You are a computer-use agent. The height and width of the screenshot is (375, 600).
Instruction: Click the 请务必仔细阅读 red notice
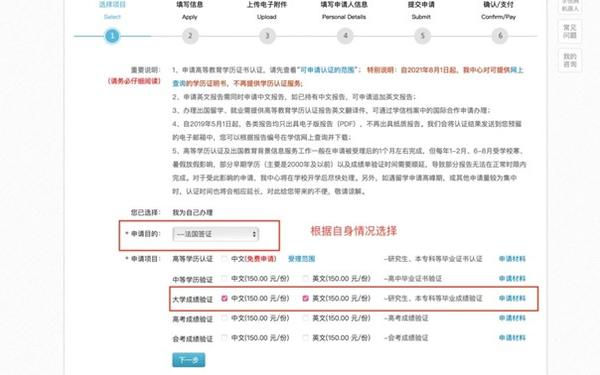click(x=134, y=81)
